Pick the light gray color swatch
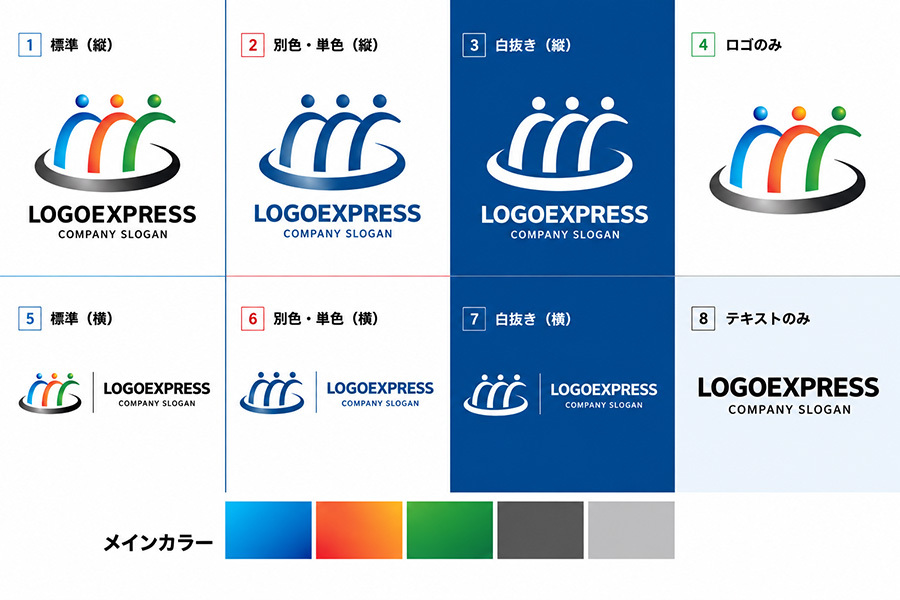The width and height of the screenshot is (900, 600). pyautogui.click(x=631, y=530)
